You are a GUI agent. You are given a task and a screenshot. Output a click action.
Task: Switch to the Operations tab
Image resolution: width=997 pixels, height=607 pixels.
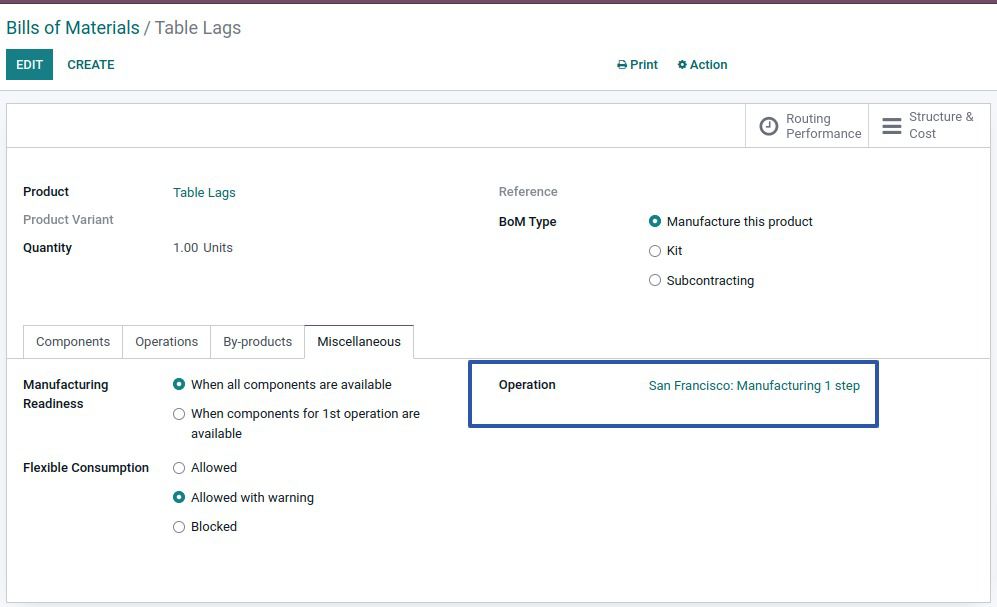(166, 342)
